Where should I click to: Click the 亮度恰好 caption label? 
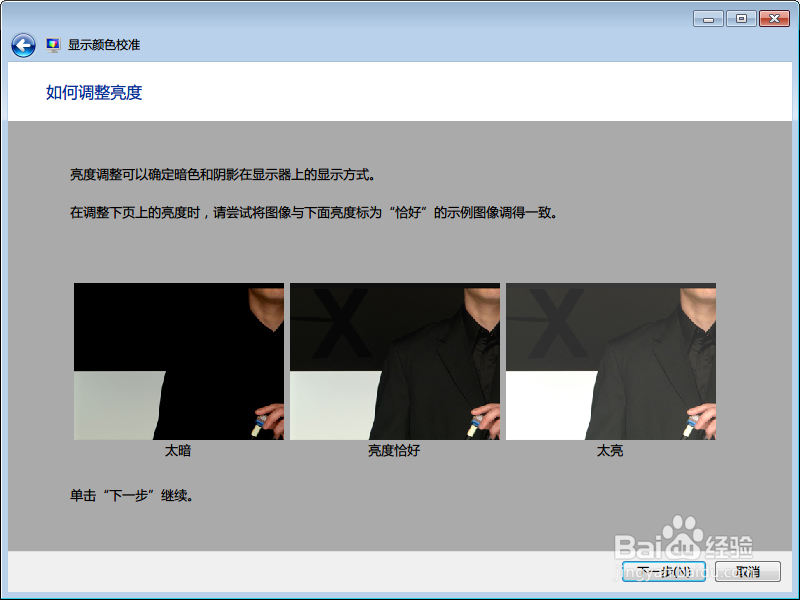[x=396, y=450]
